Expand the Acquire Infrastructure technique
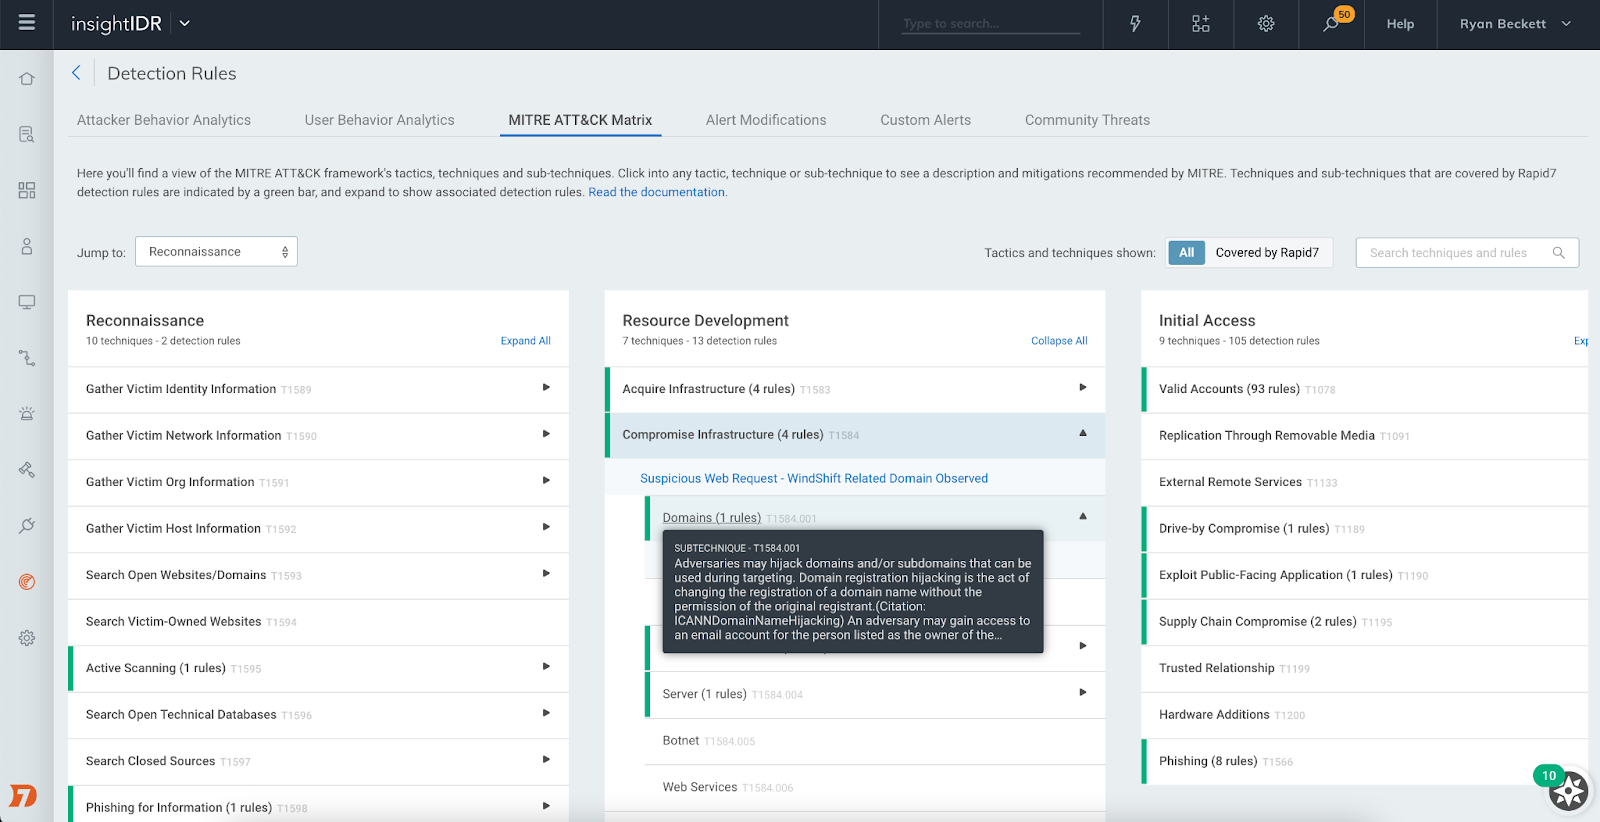Screen dimensions: 1600x822 pos(1082,388)
